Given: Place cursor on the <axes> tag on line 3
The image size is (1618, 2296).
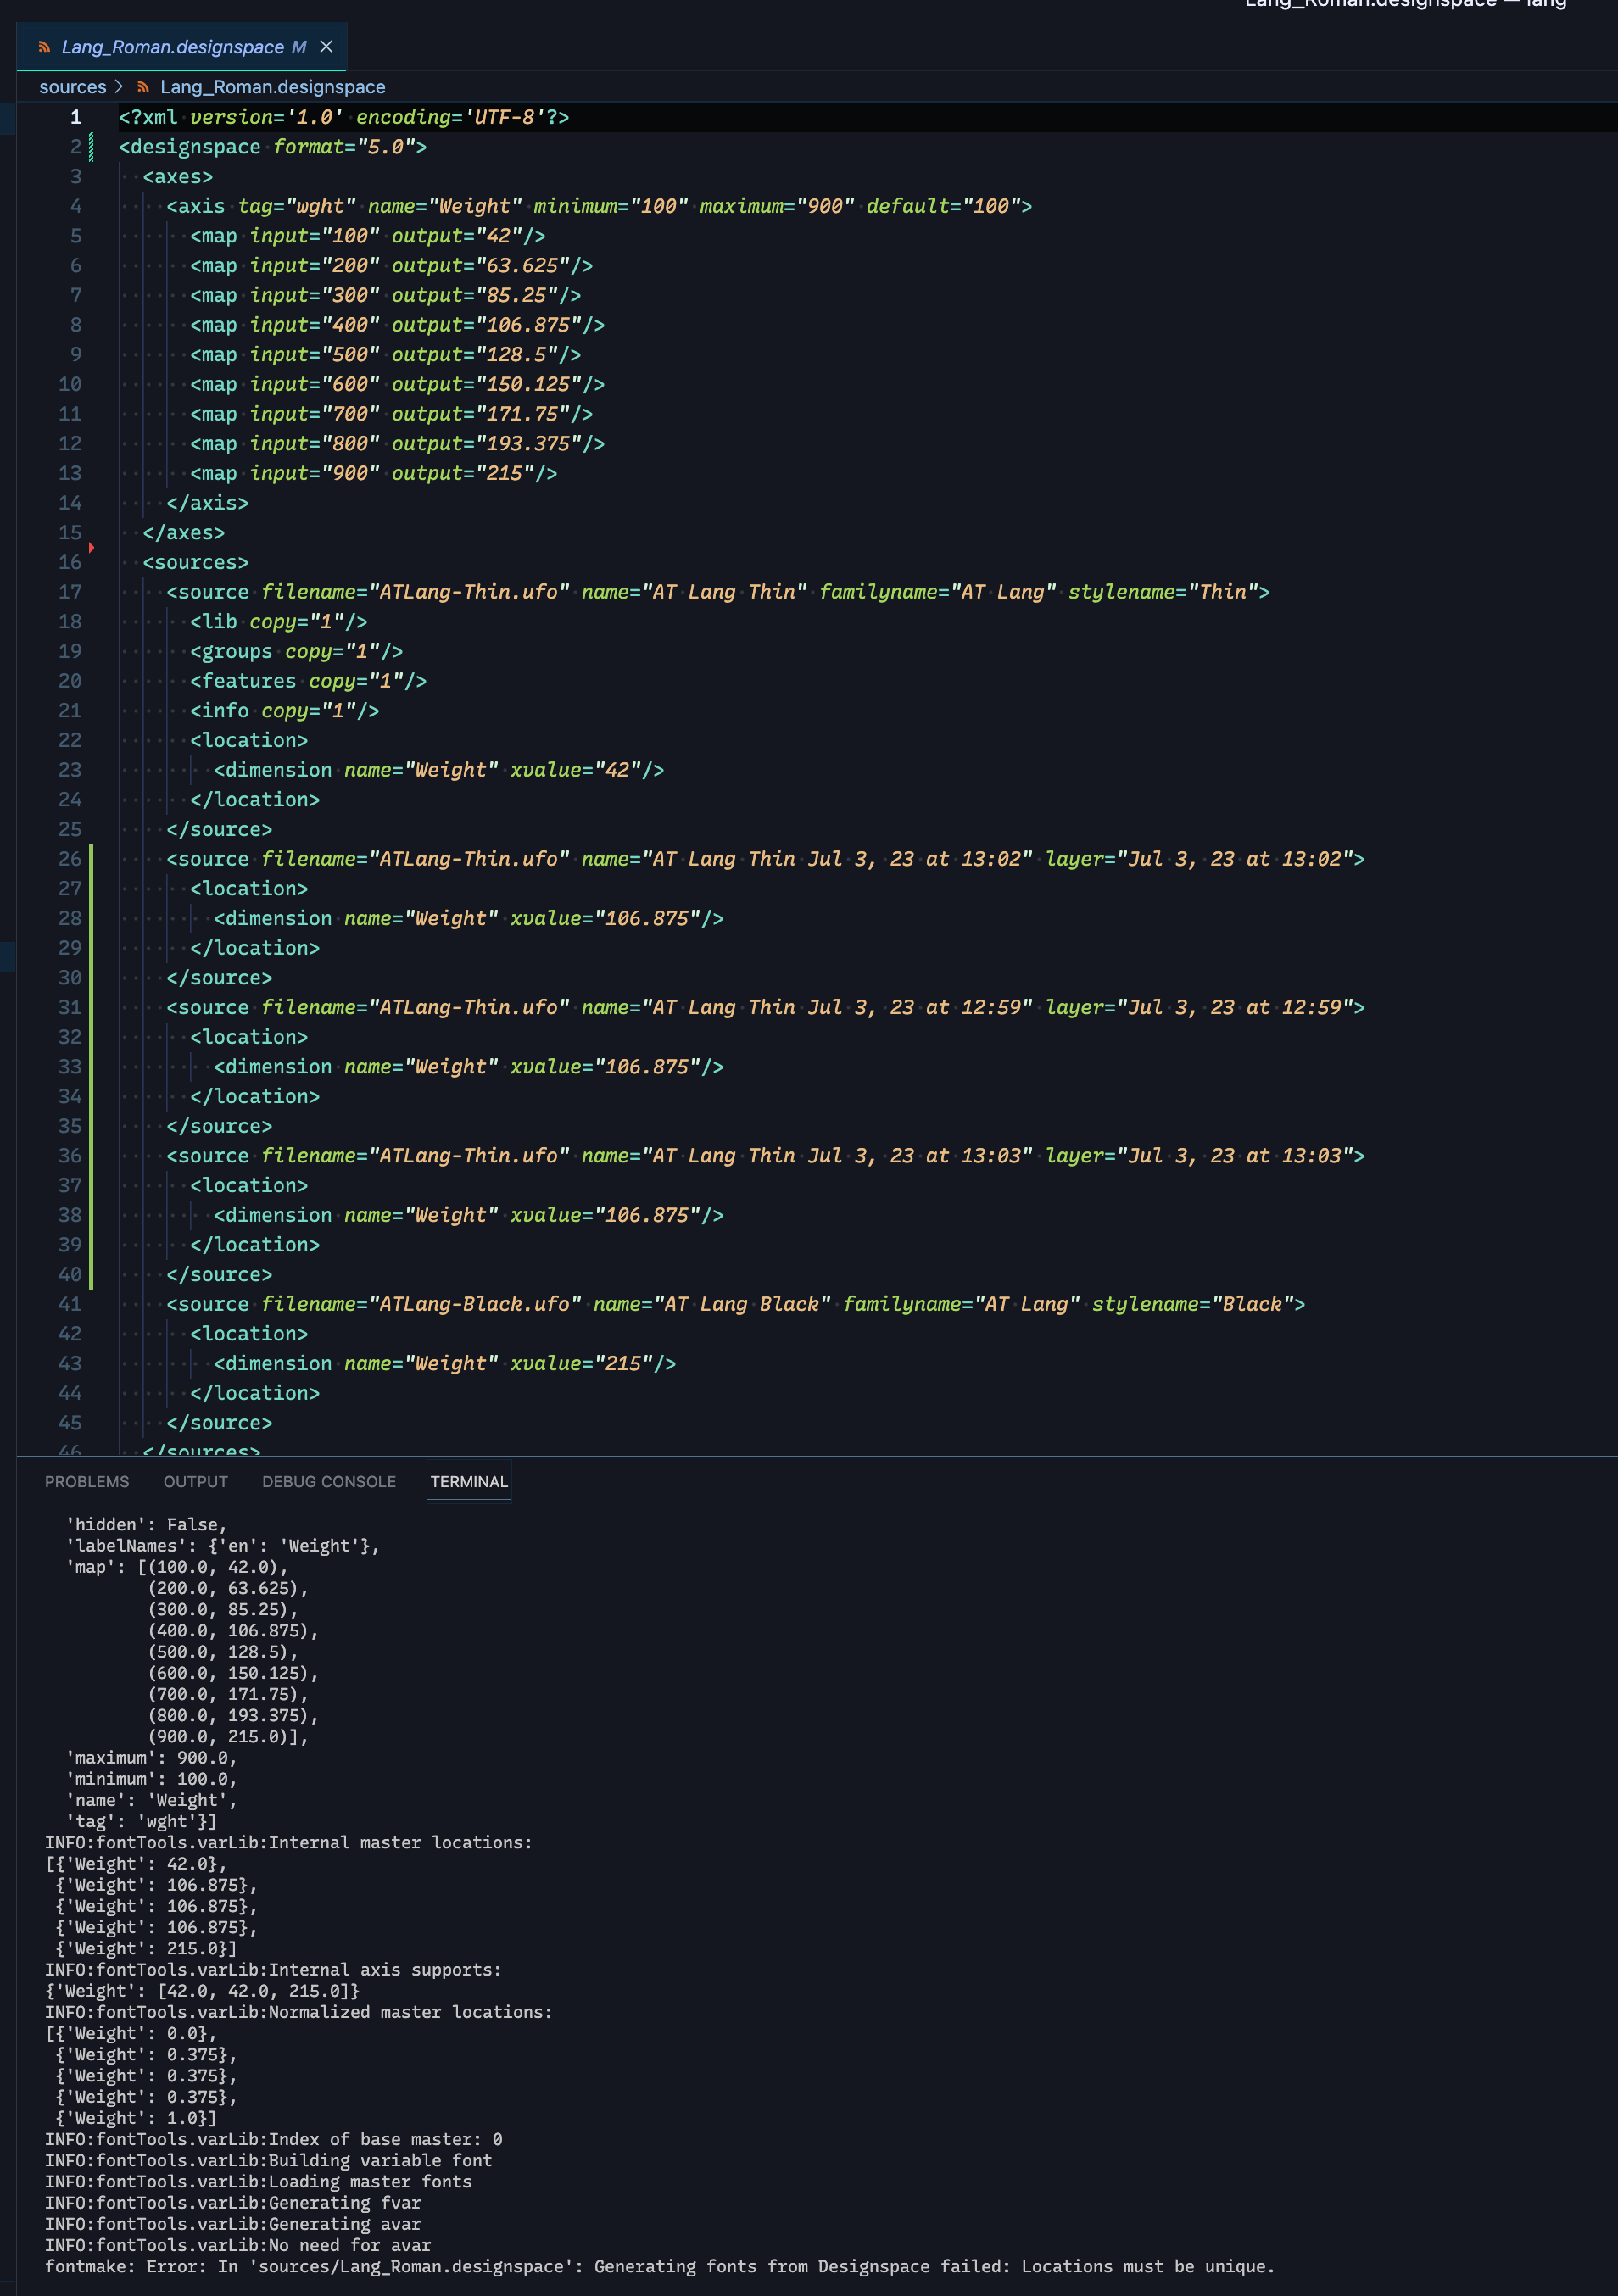Looking at the screenshot, I should pyautogui.click(x=178, y=176).
